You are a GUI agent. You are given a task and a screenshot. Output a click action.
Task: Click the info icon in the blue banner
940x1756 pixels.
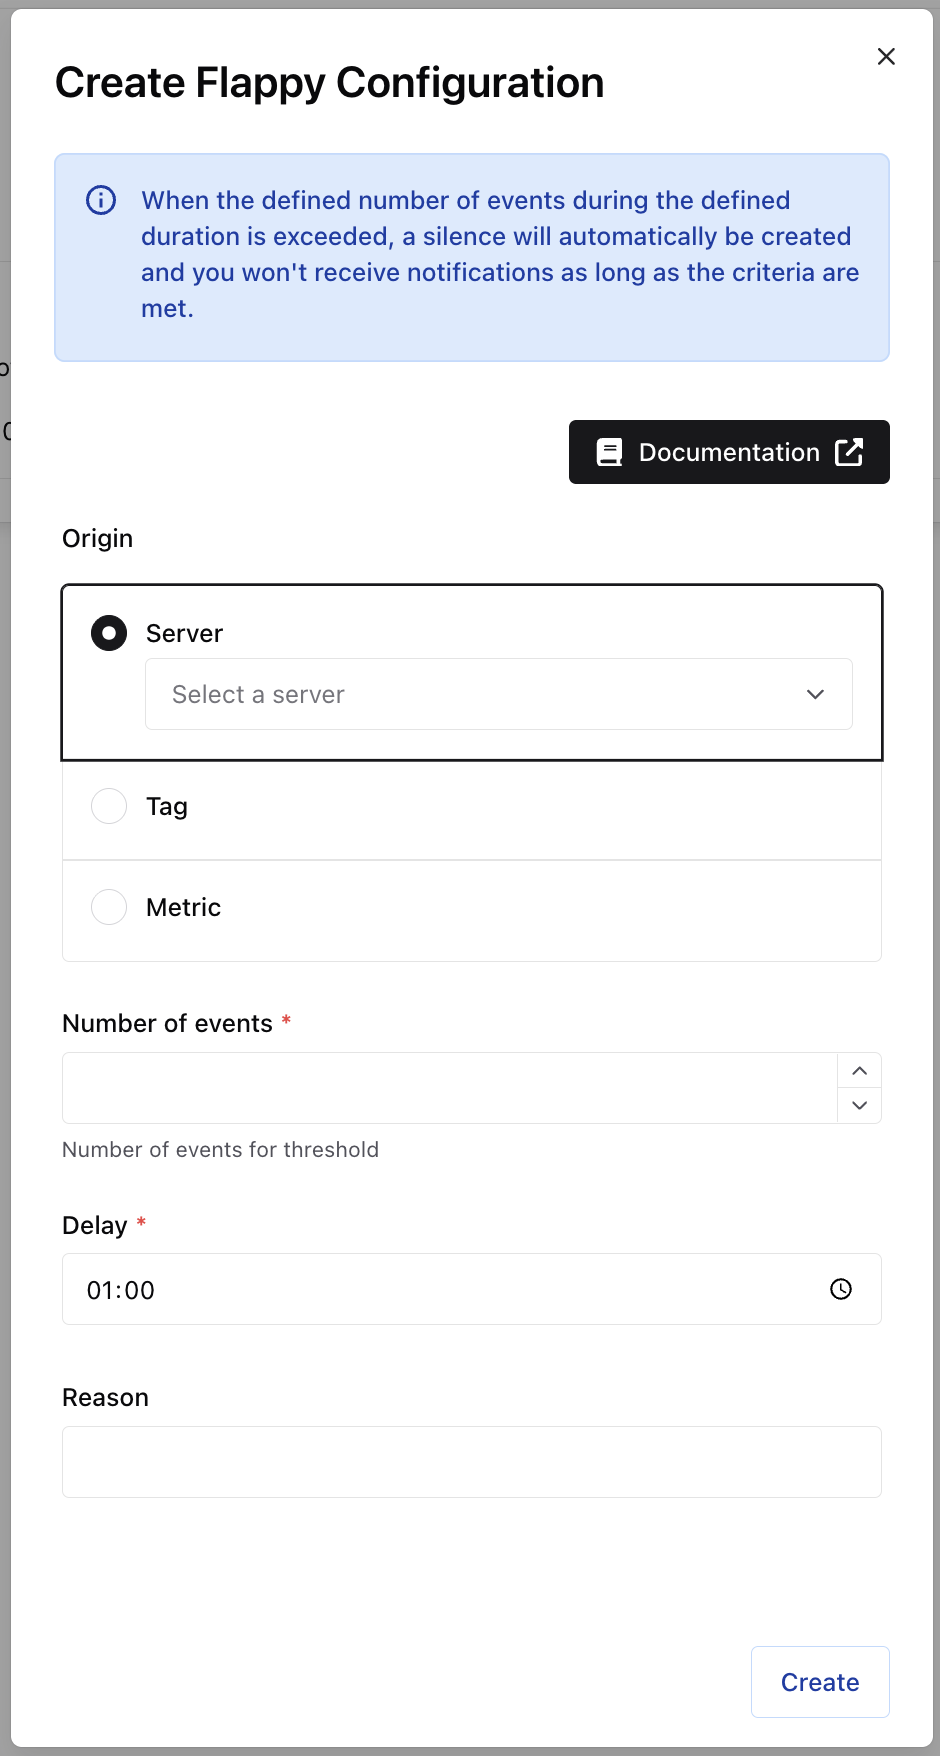[x=101, y=200]
